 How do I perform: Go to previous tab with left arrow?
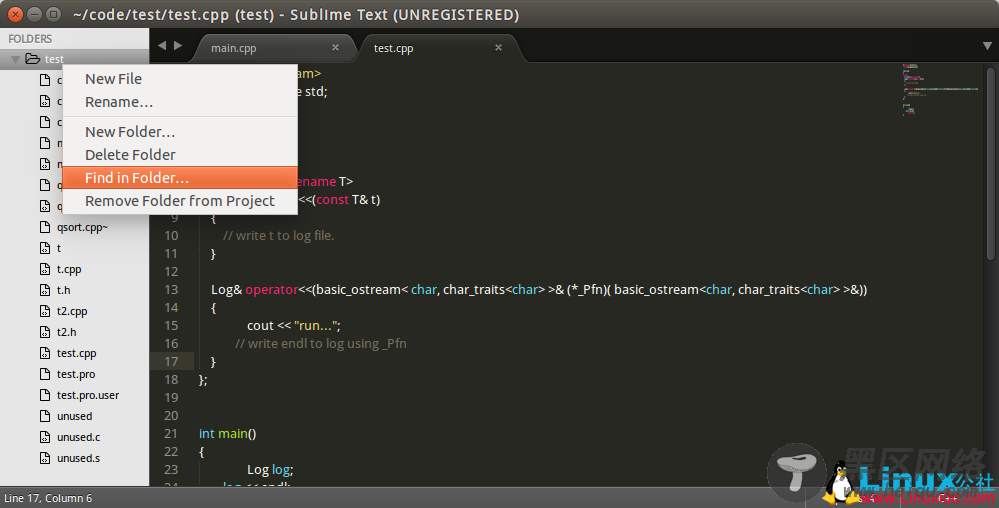[x=162, y=45]
